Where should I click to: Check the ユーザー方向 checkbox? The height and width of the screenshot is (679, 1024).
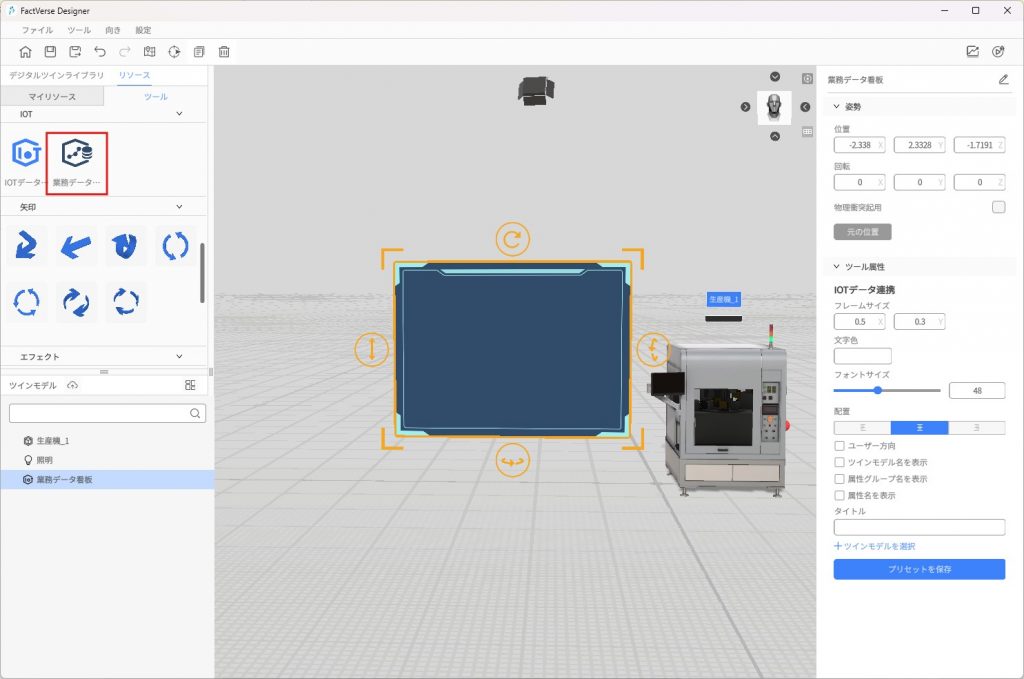(840, 446)
